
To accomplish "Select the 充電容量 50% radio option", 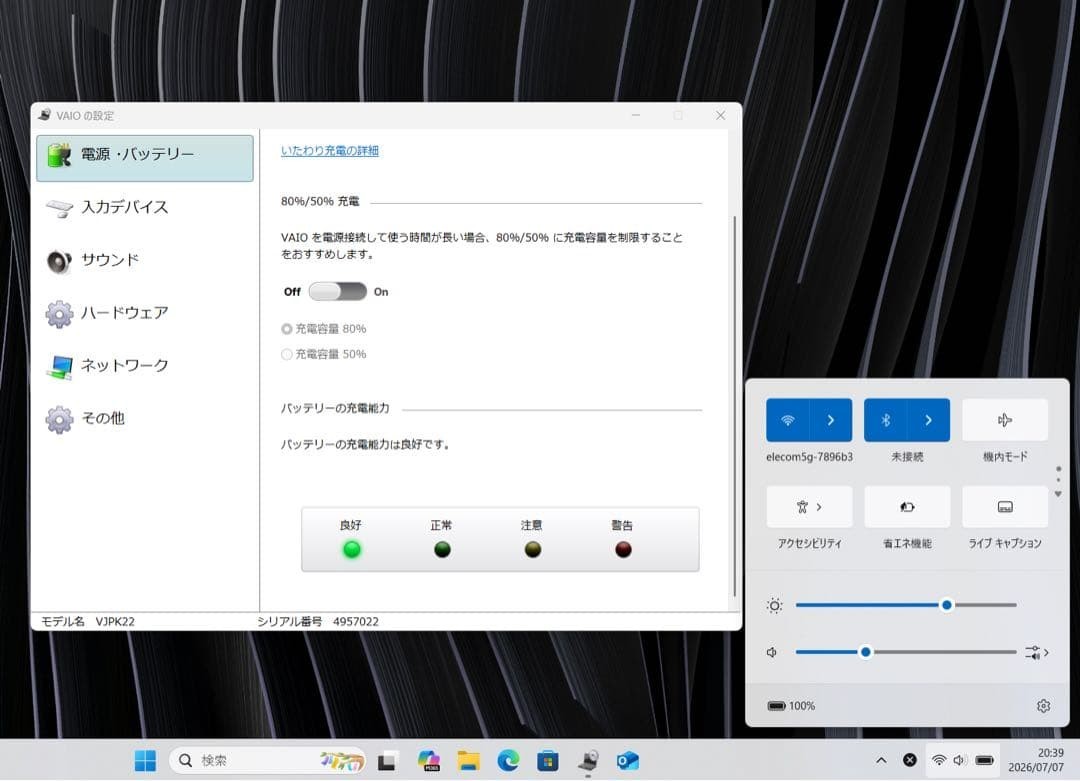I will 324,354.
